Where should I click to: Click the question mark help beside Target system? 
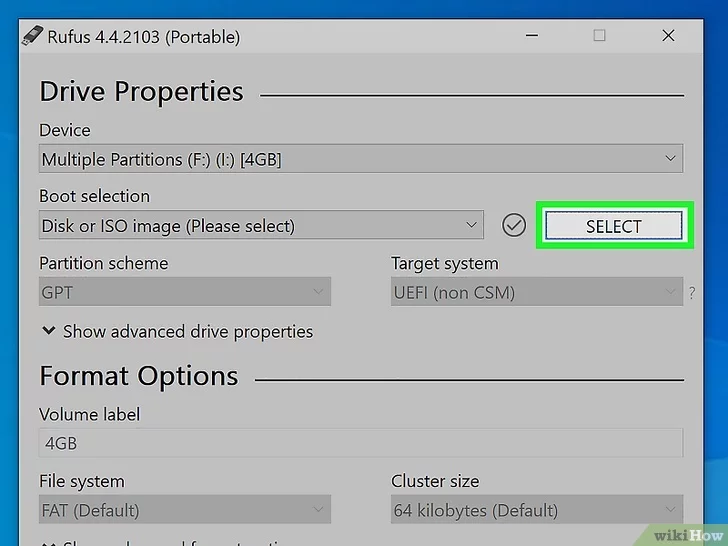(692, 292)
